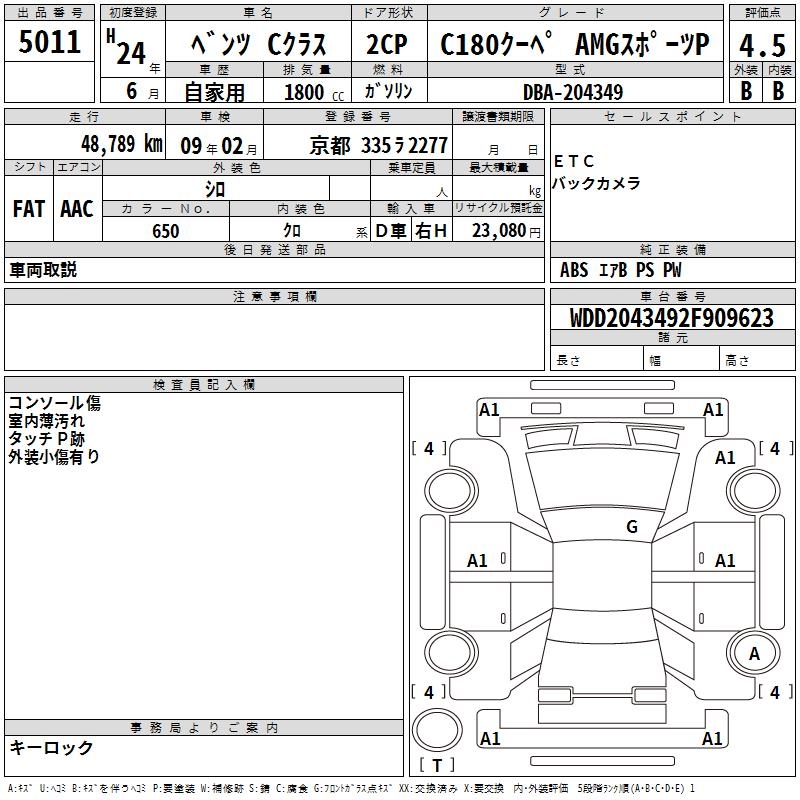The height and width of the screenshot is (800, 800).
Task: Select the registration year H24
Action: pos(132,48)
